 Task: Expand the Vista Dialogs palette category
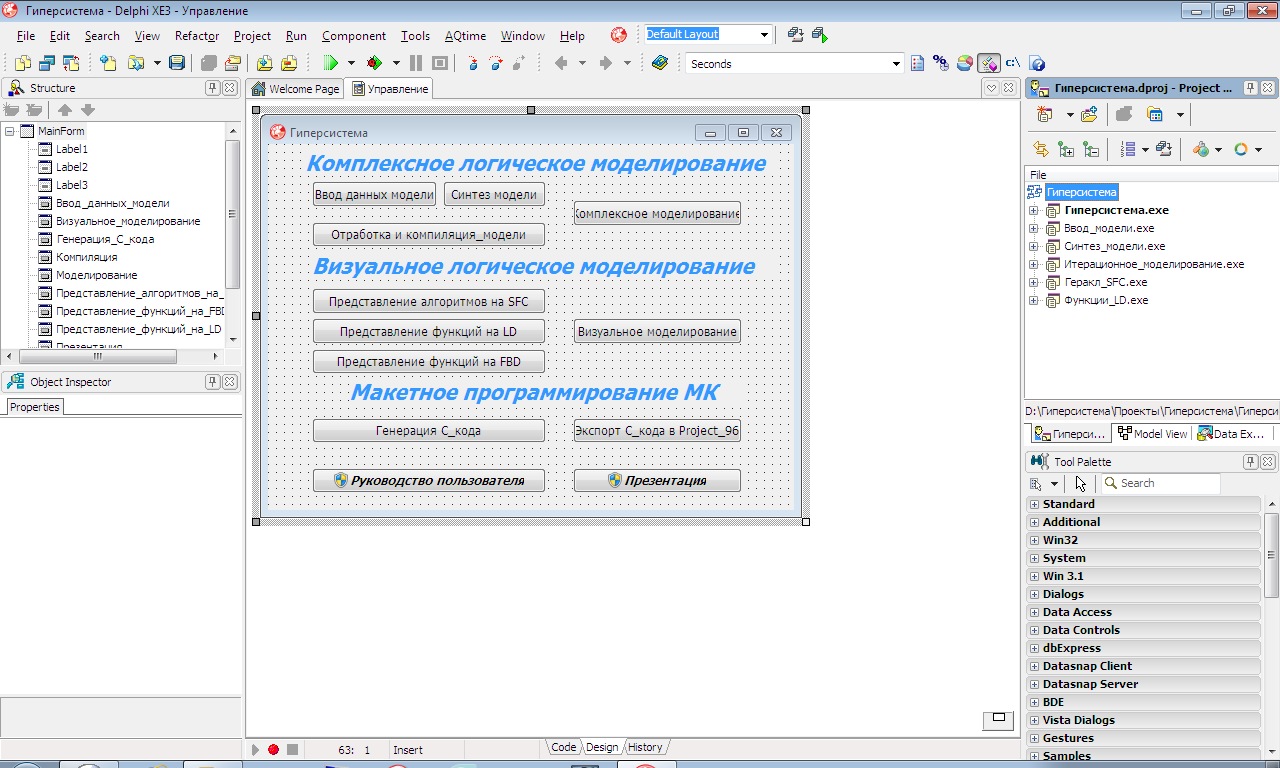tap(1034, 720)
